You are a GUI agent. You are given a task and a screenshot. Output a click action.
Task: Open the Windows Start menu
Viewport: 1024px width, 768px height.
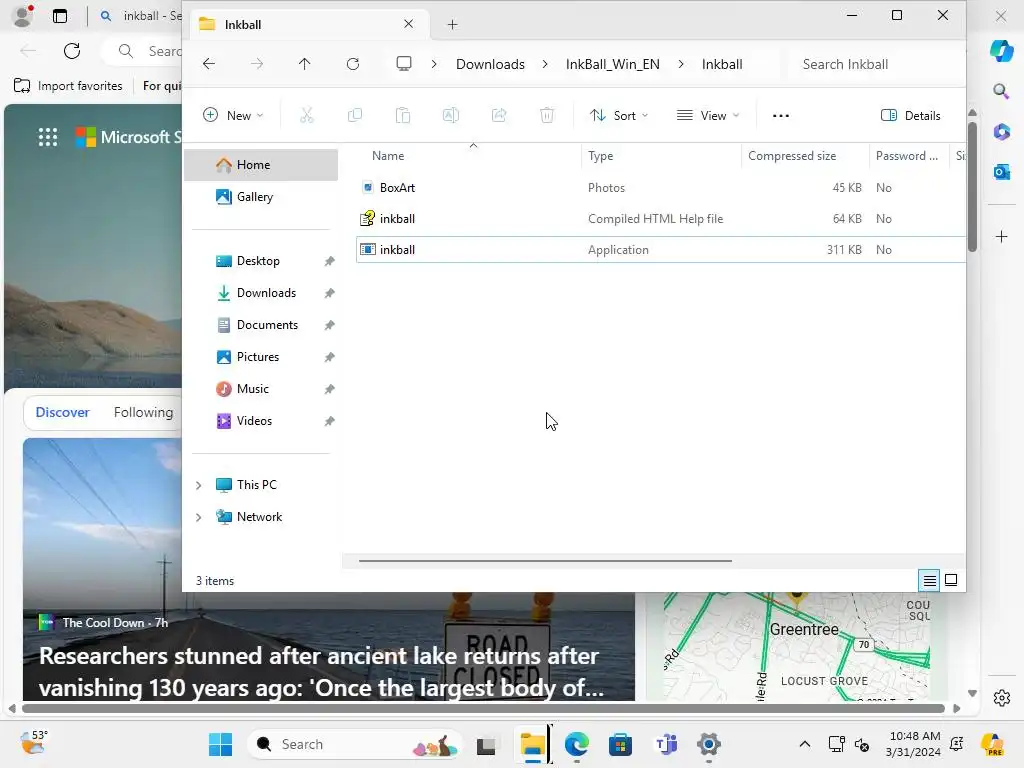220,744
